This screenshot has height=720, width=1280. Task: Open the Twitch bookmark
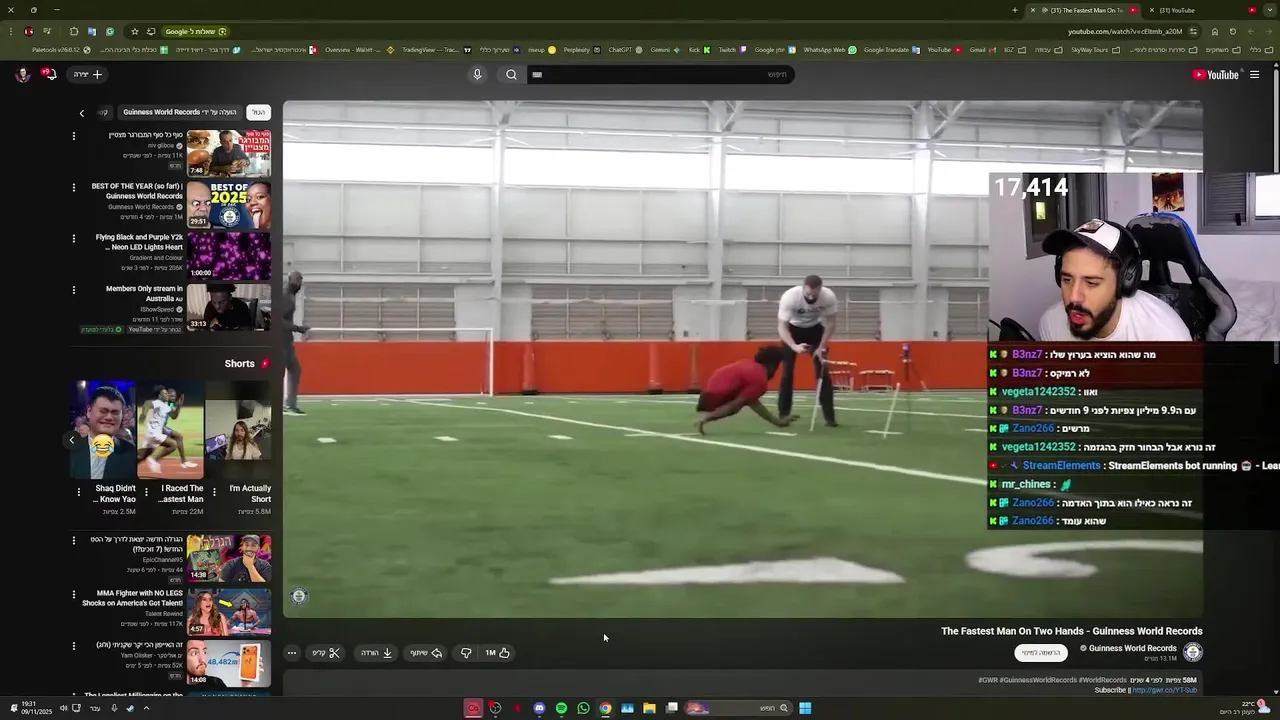pyautogui.click(x=731, y=49)
